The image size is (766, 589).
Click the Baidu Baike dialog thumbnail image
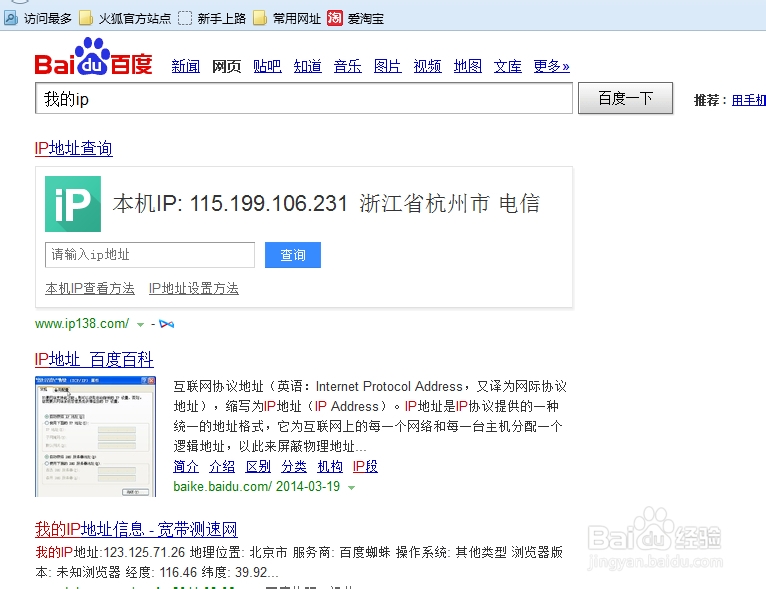(x=95, y=436)
